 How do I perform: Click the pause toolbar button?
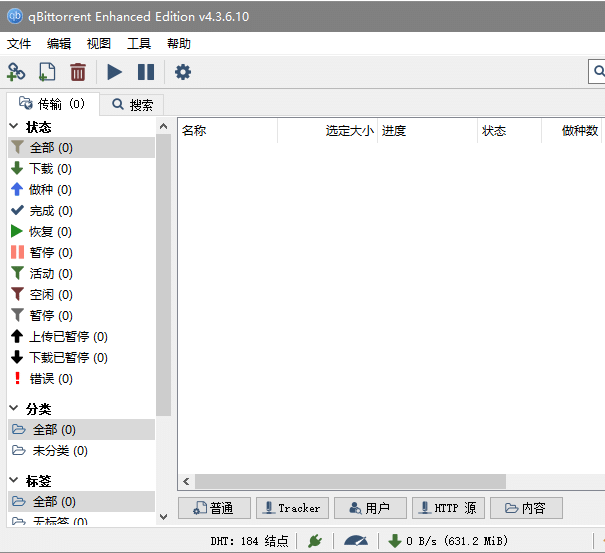click(146, 72)
